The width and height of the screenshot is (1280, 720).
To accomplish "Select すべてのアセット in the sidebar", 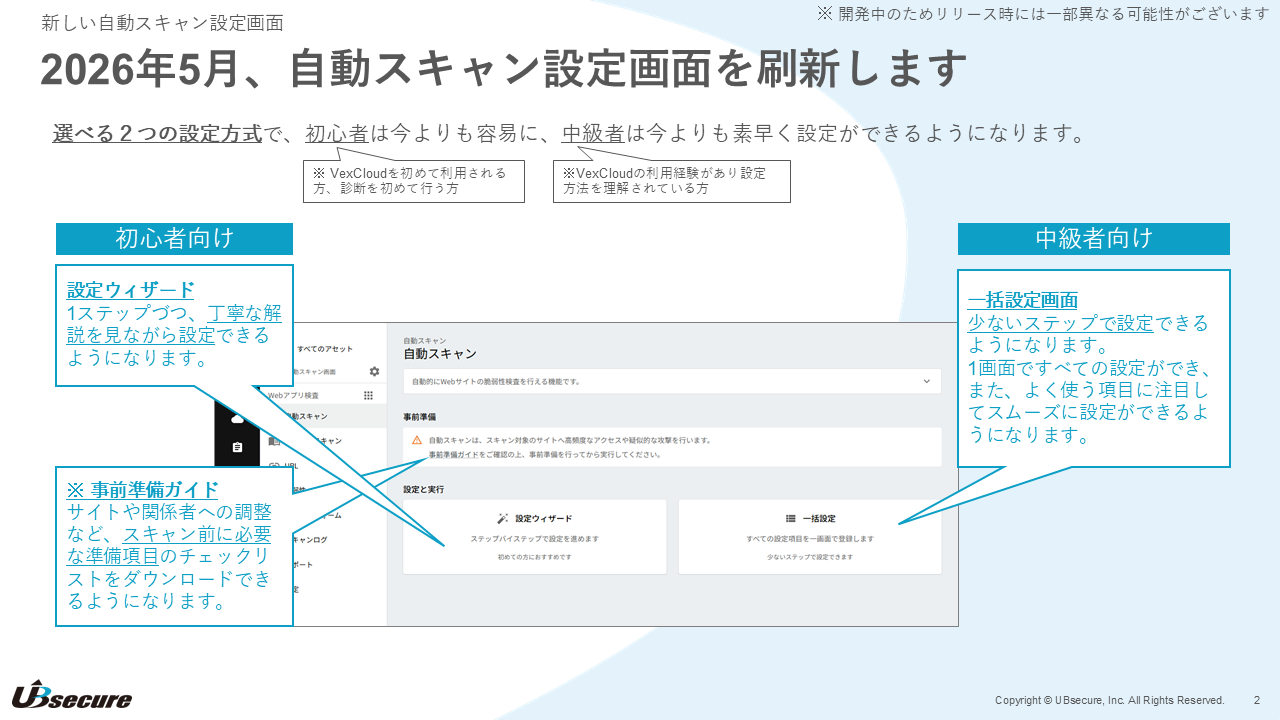I will (x=325, y=348).
